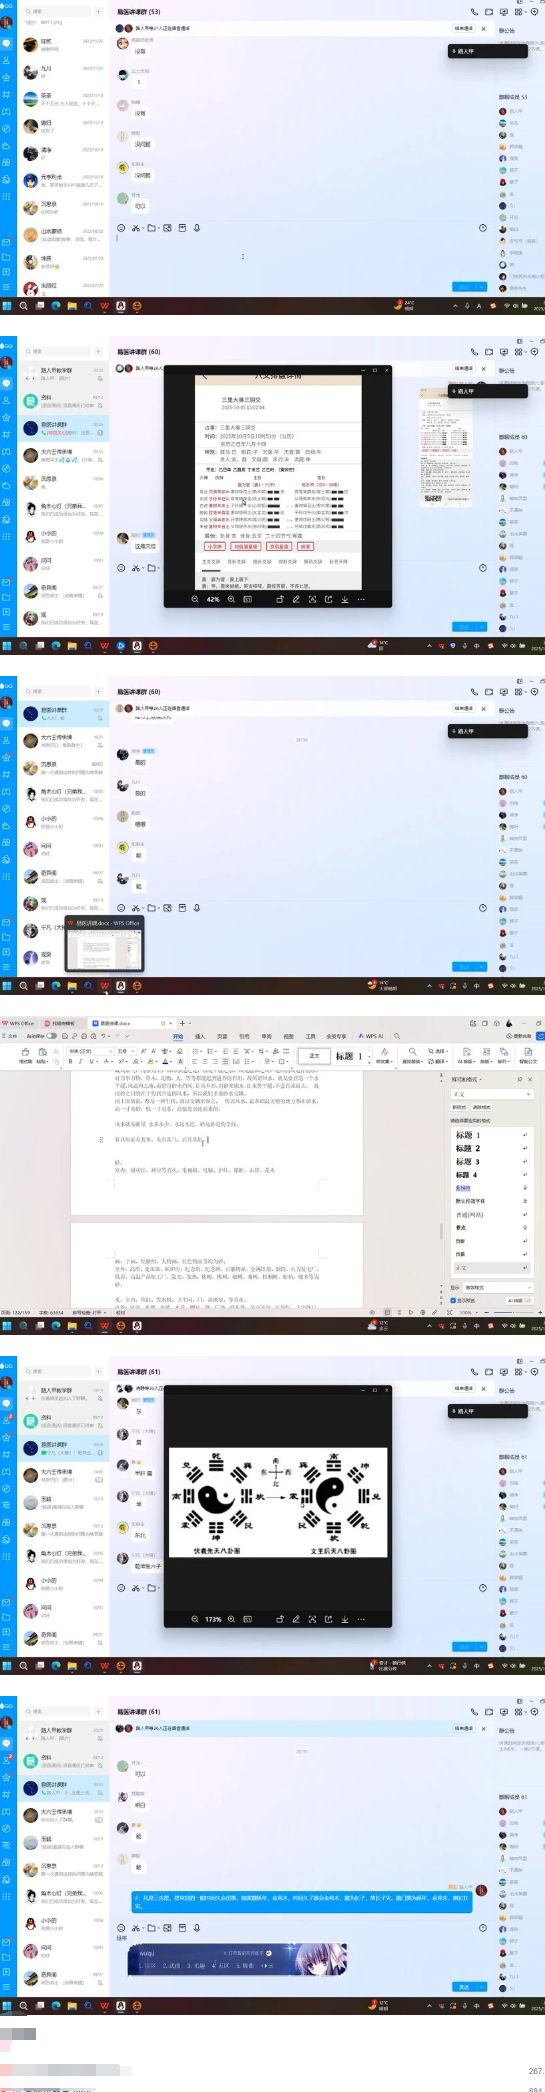Toggle the 显示预览 checkbox in the styles pane
The width and height of the screenshot is (545, 2092).
pyautogui.click(x=453, y=1300)
